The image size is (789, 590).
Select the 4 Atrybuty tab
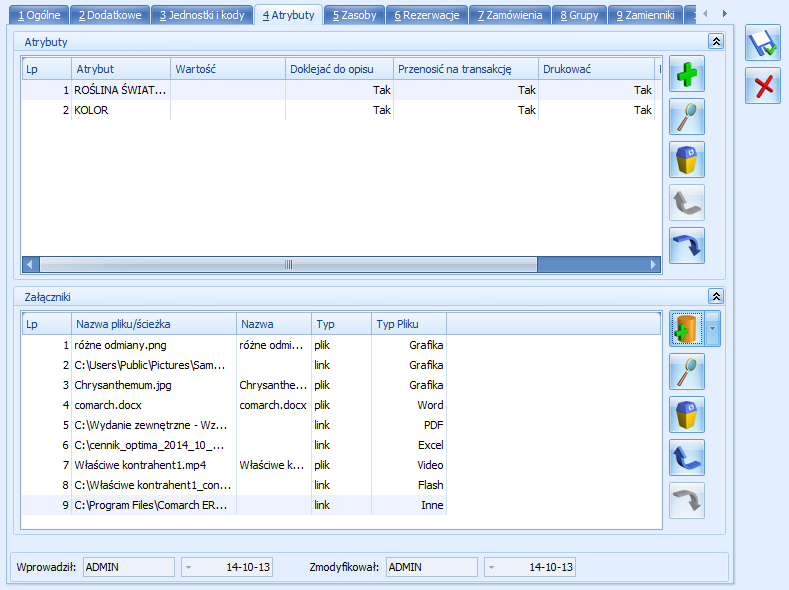(288, 15)
